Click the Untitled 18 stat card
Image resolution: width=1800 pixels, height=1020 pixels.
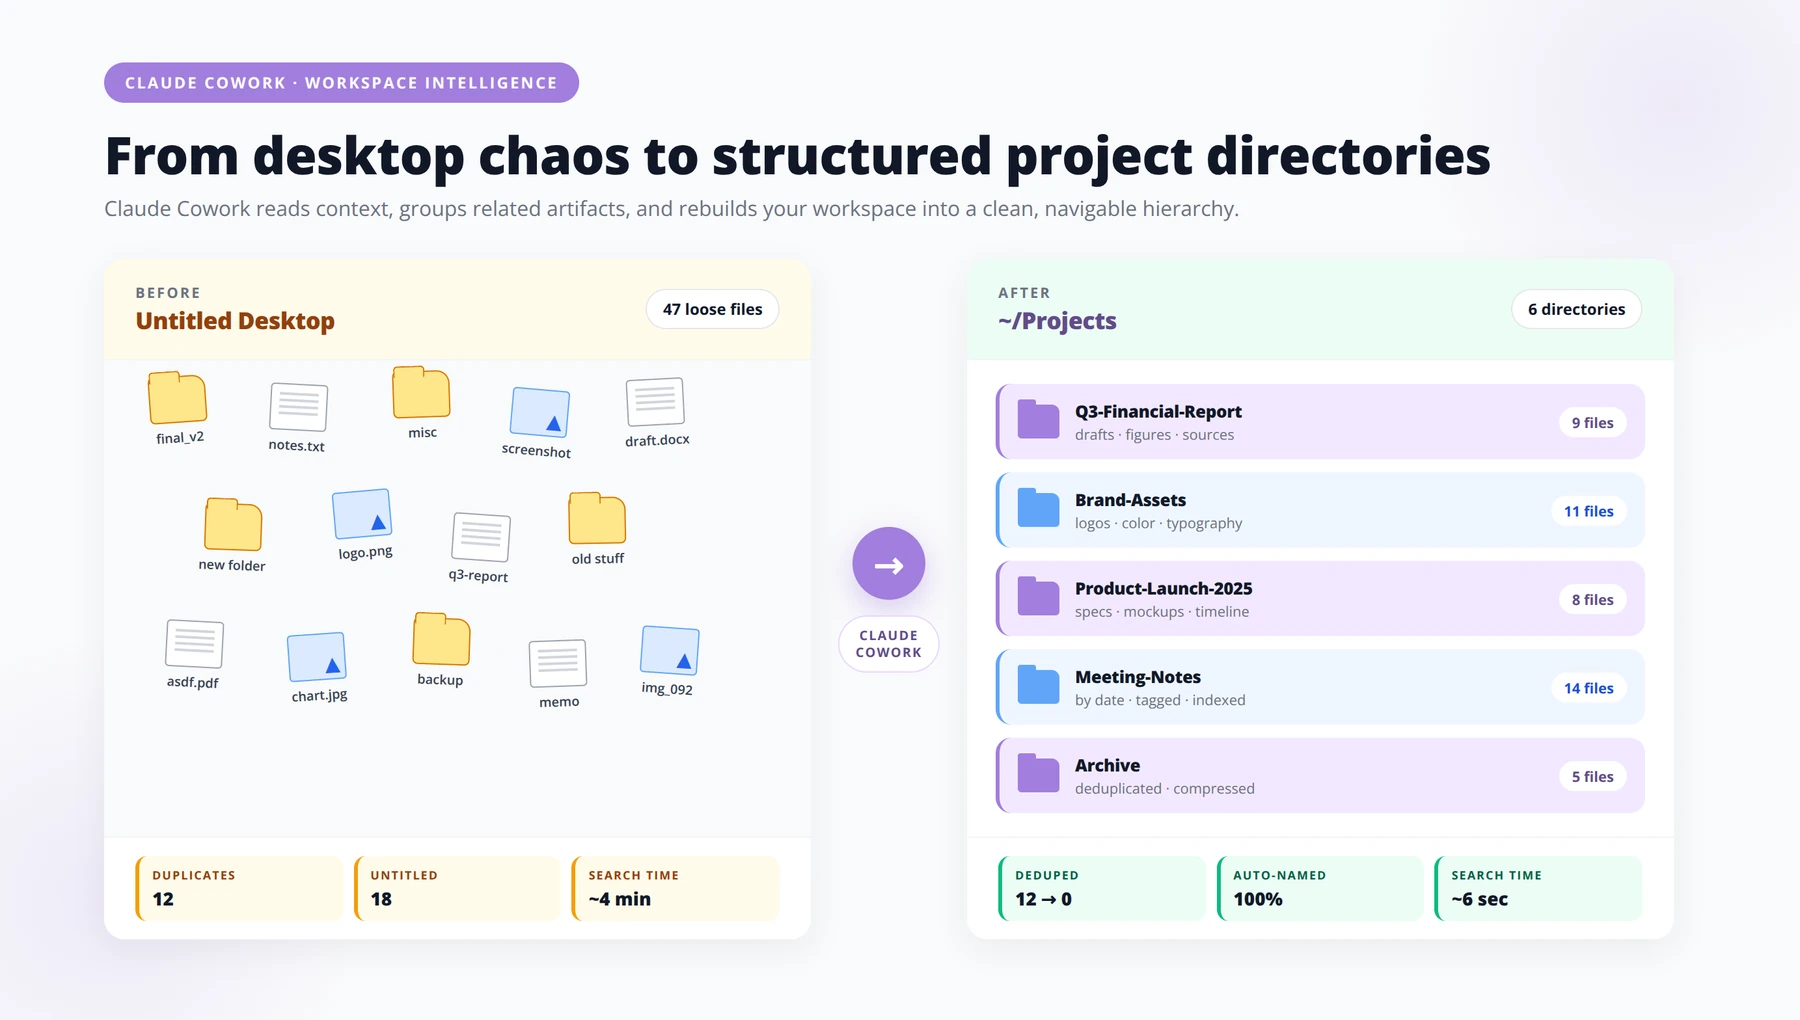457,888
